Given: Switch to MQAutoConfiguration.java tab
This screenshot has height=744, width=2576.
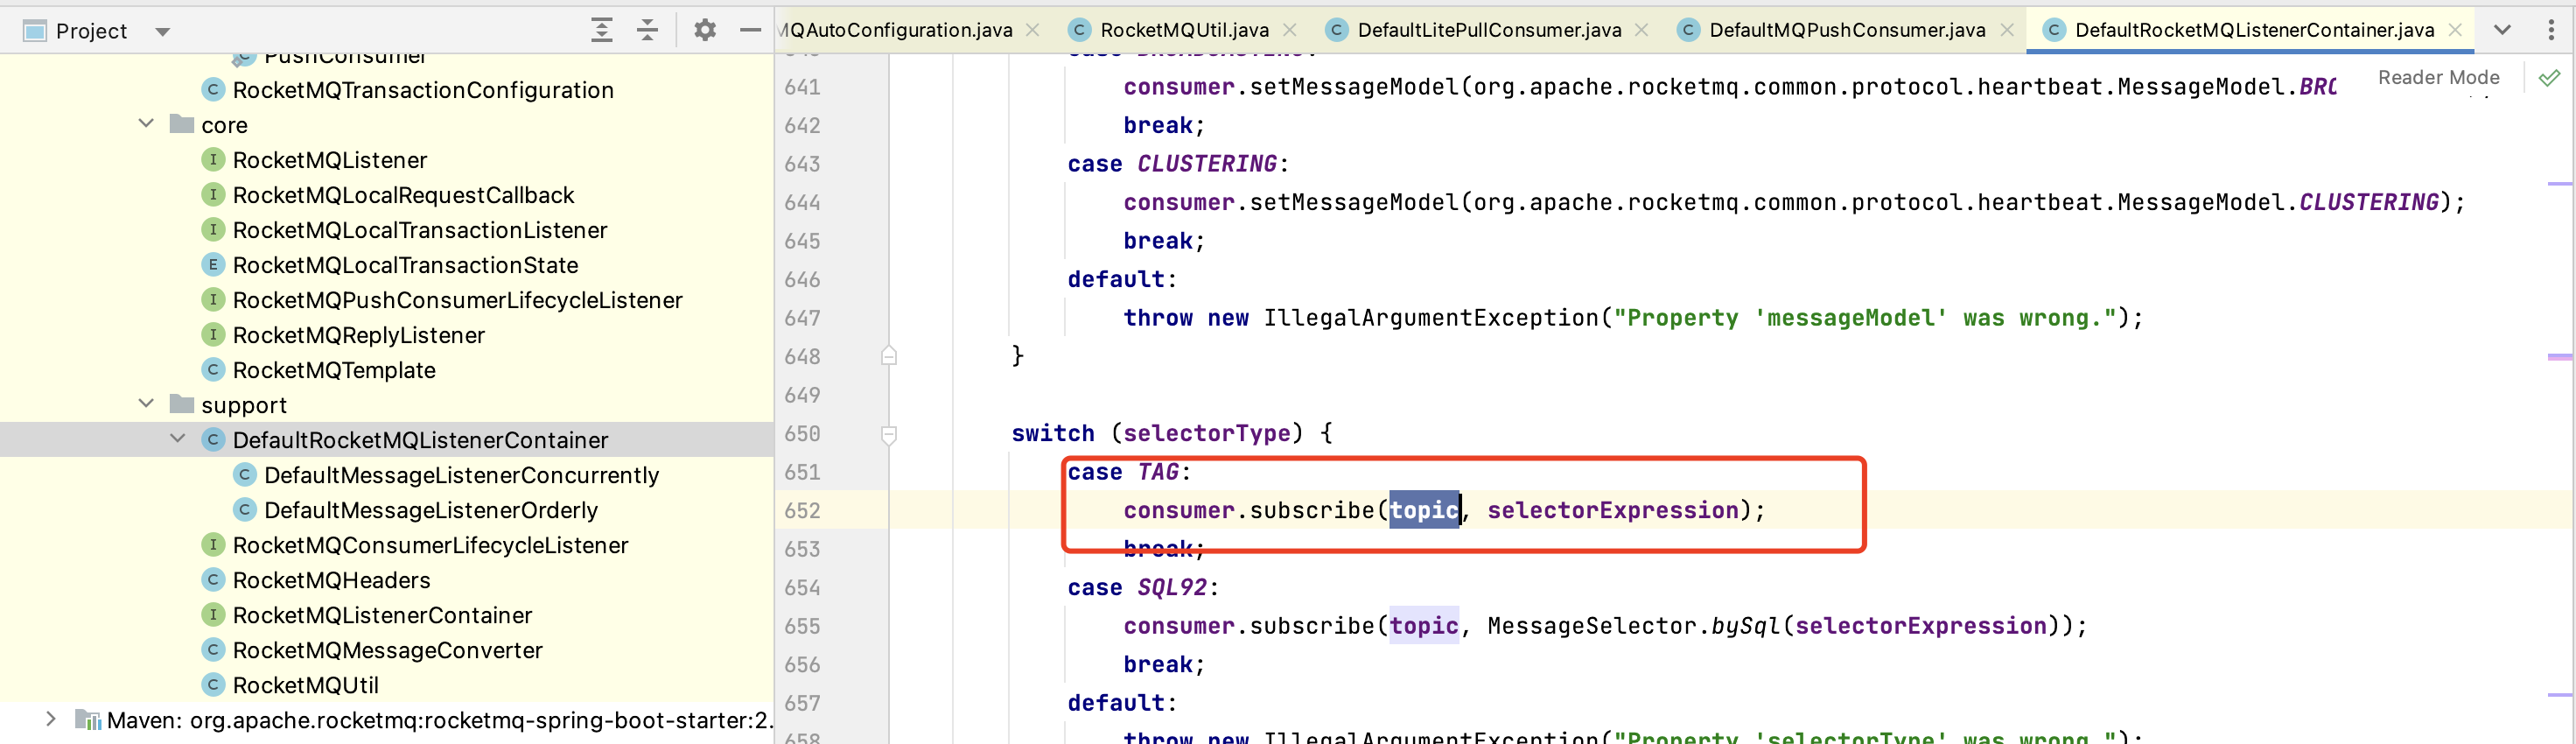Looking at the screenshot, I should [x=897, y=30].
